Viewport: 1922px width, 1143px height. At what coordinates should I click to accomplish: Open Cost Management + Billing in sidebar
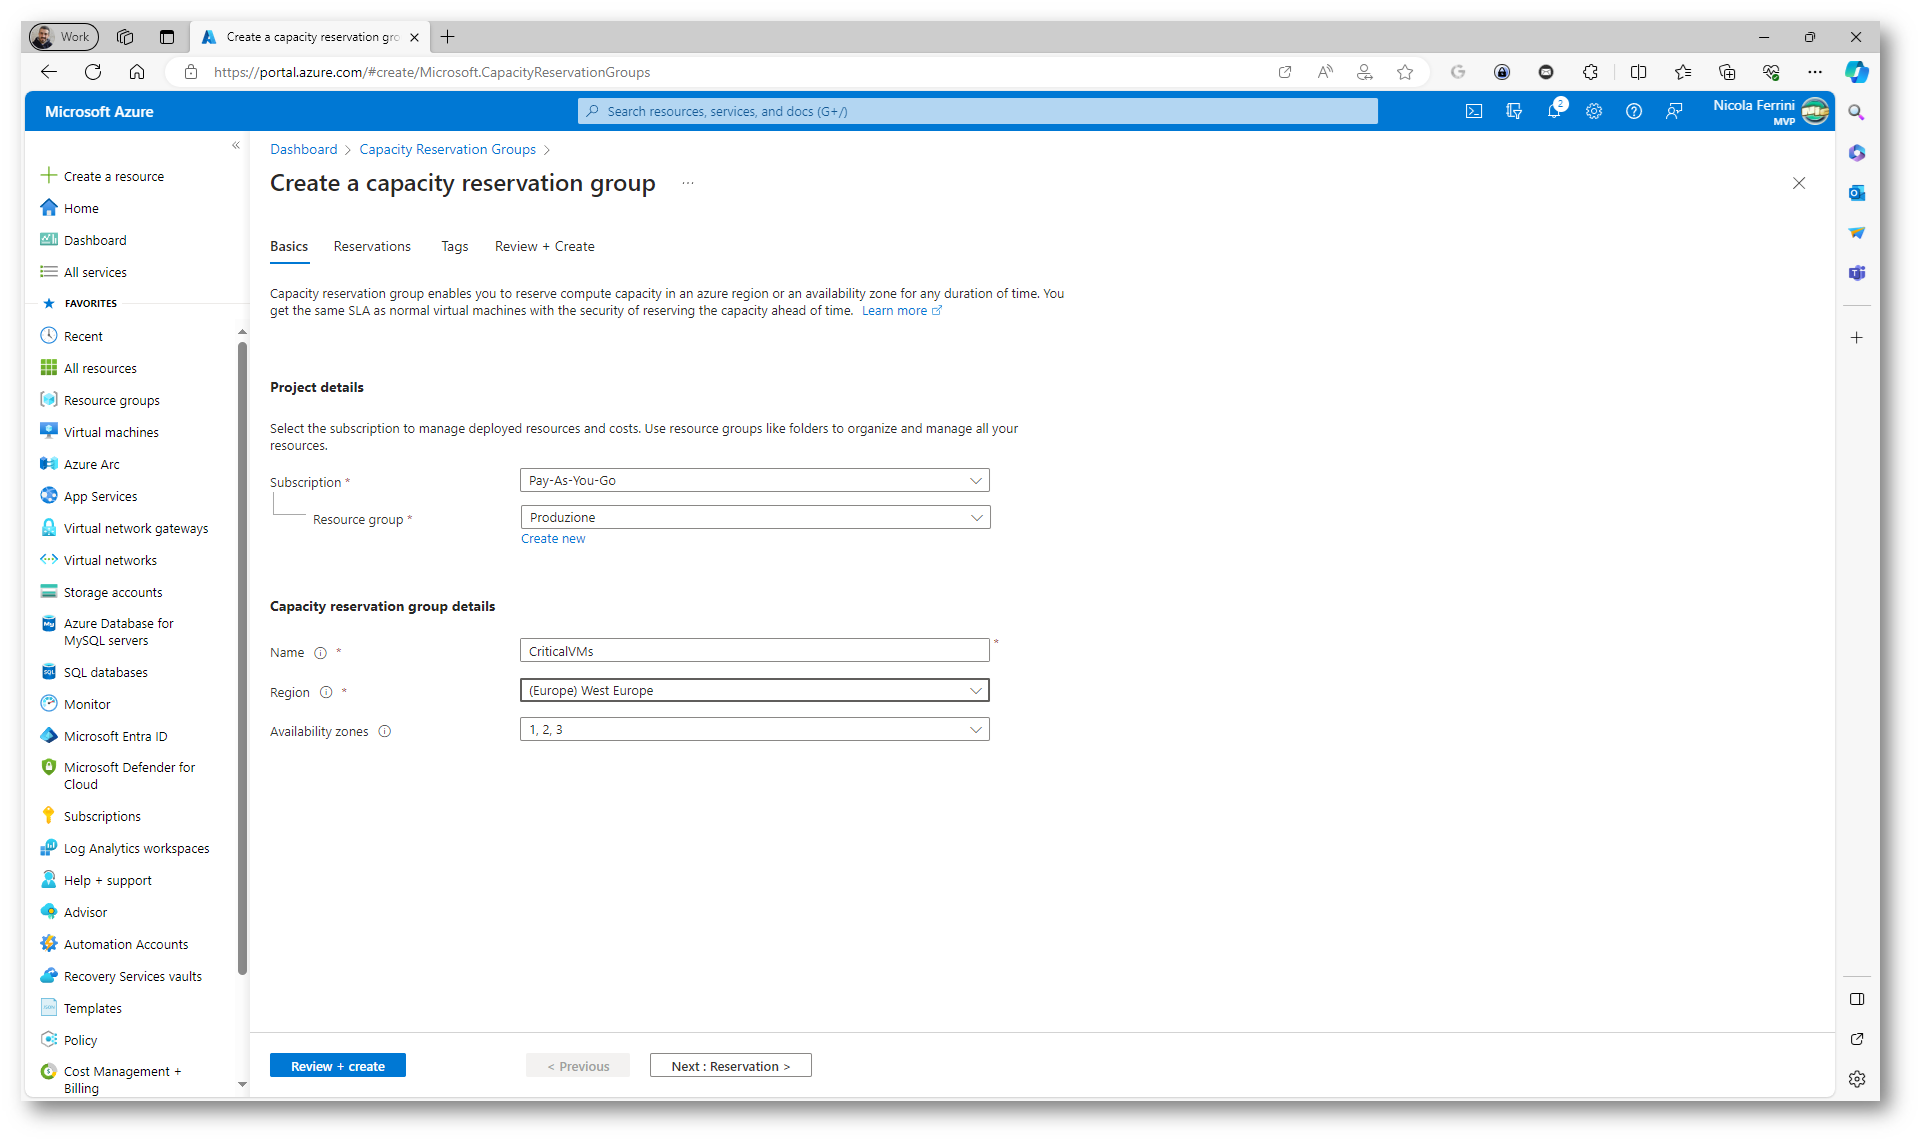[122, 1079]
